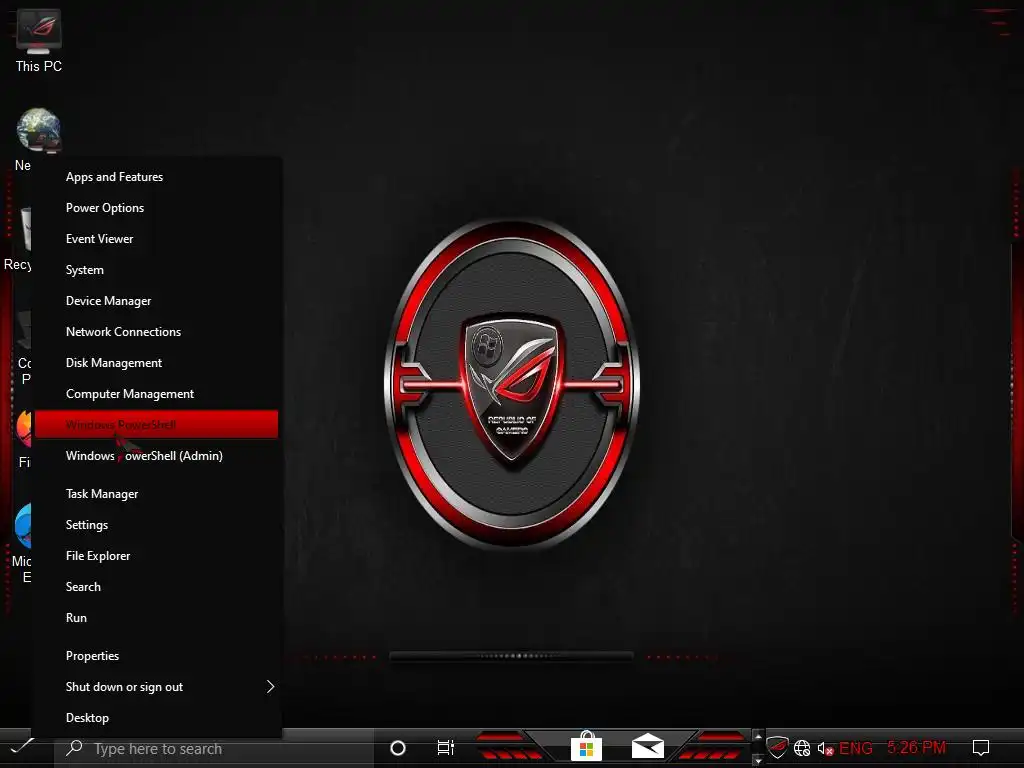Screen dimensions: 1024x768
Task: Open Settings from the menu
Action: pyautogui.click(x=157, y=525)
